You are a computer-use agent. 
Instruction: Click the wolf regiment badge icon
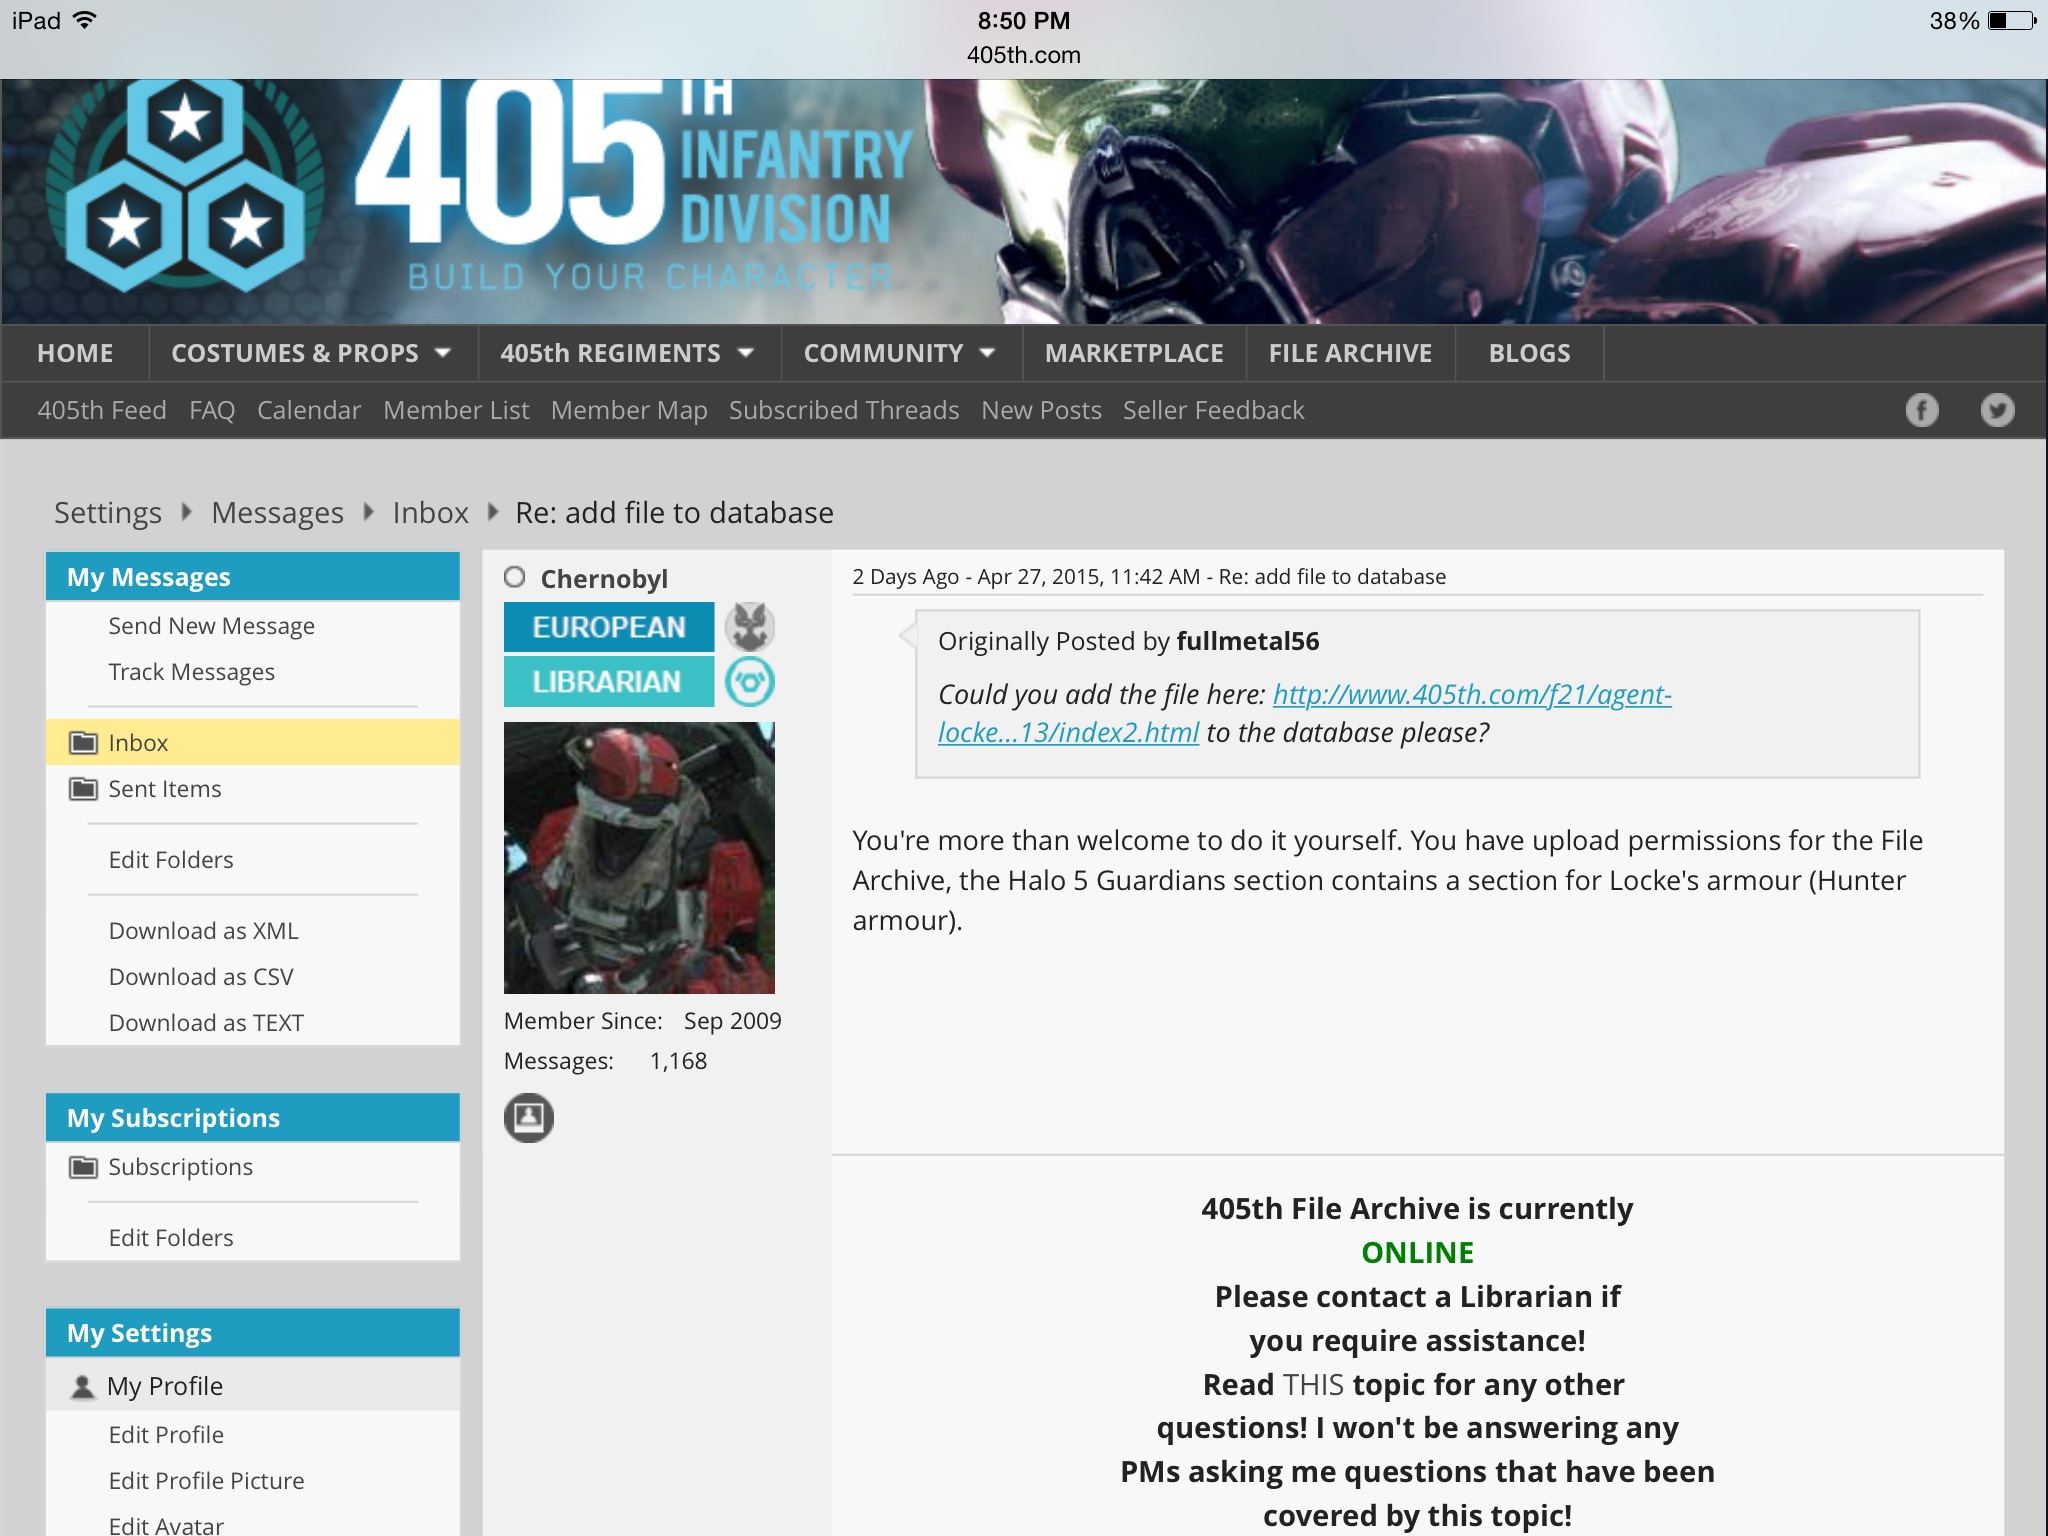pyautogui.click(x=749, y=627)
